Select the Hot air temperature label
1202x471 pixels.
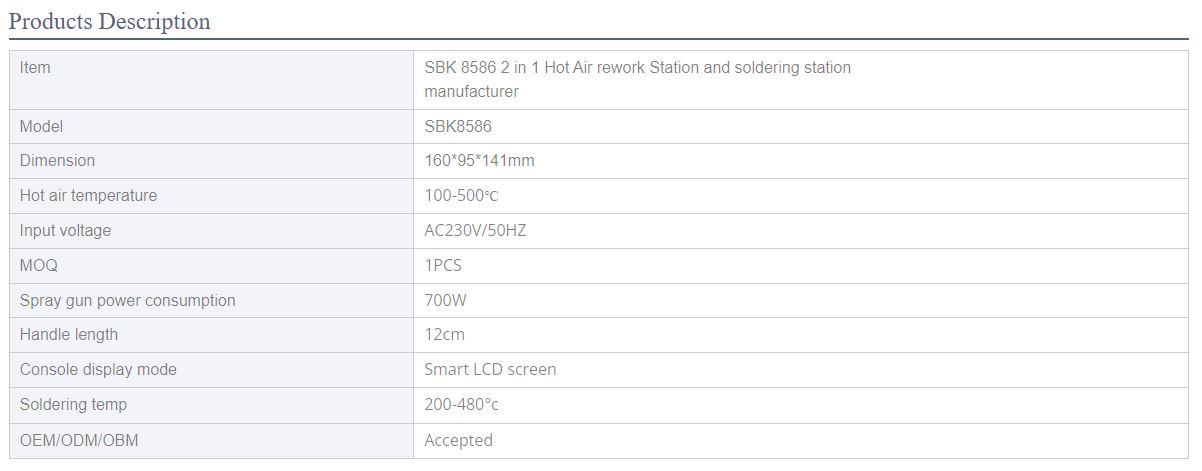point(88,196)
